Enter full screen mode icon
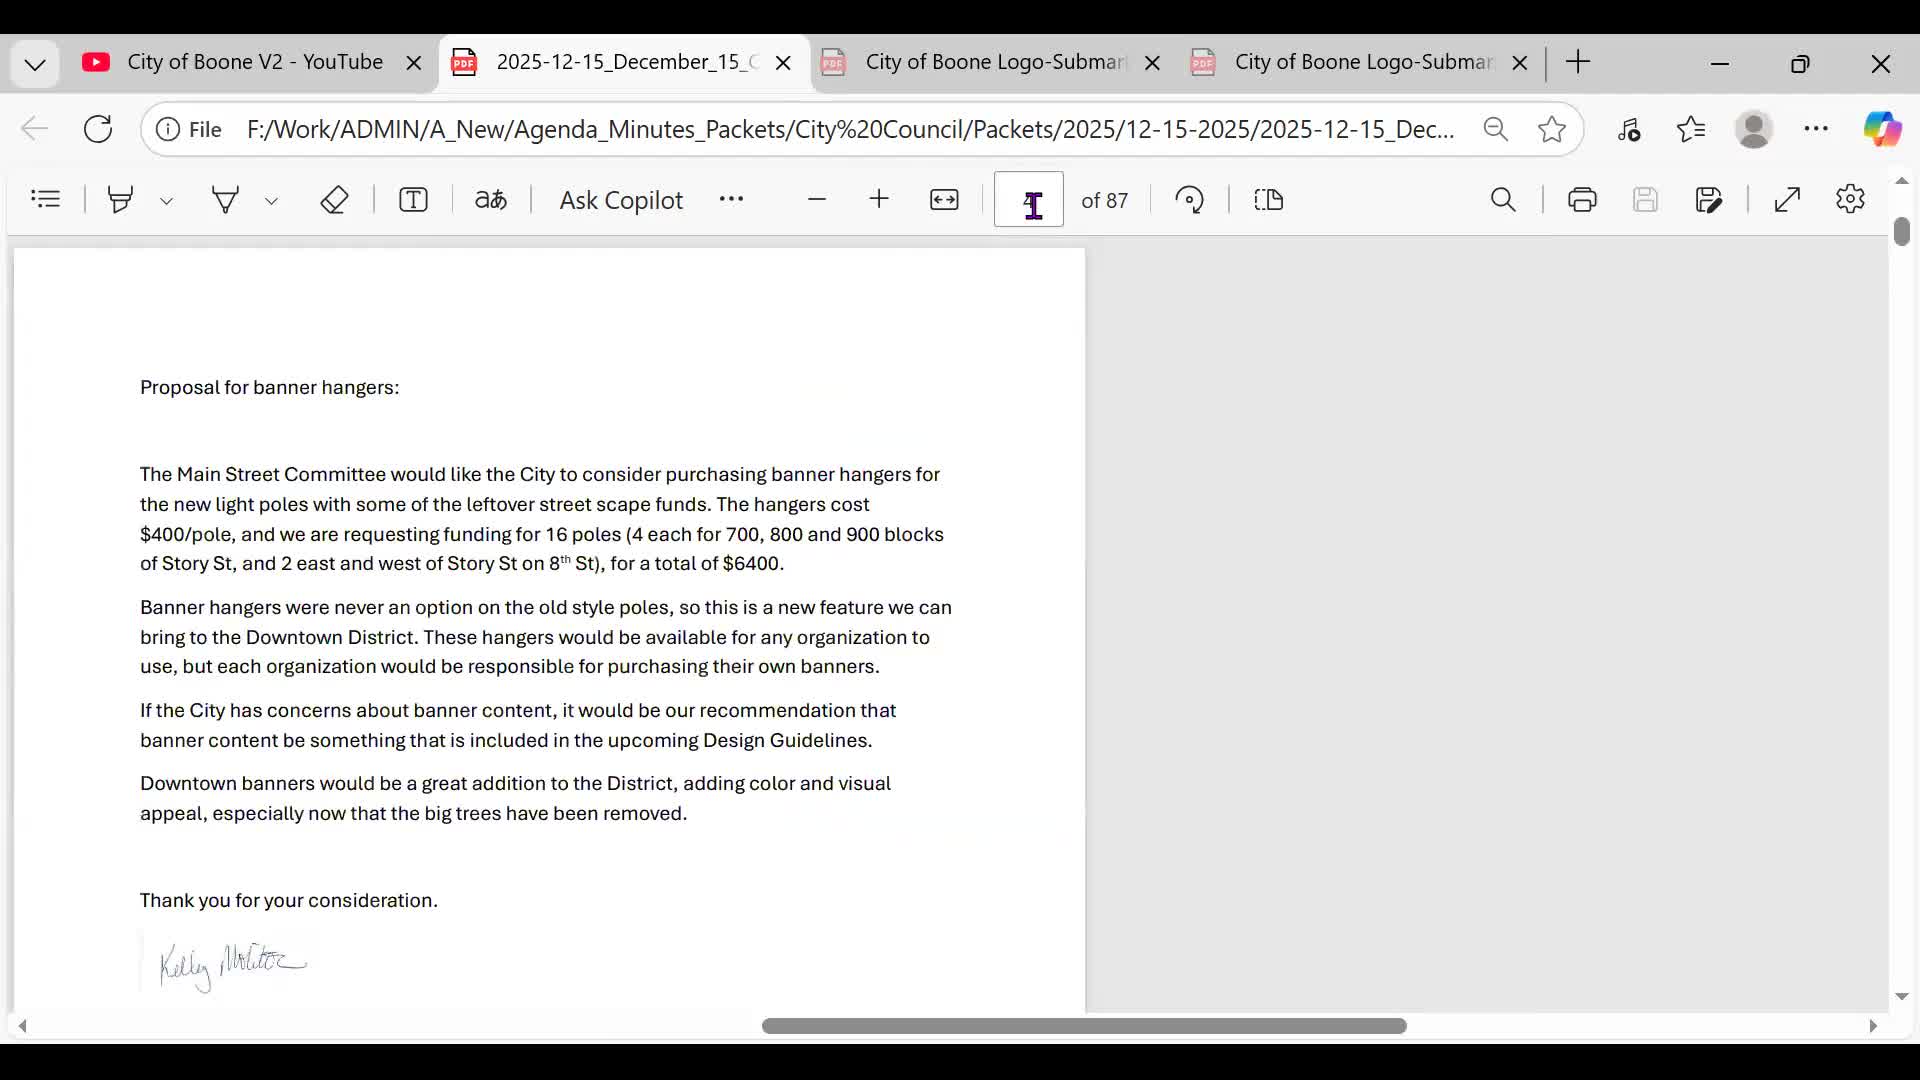 [x=1787, y=200]
